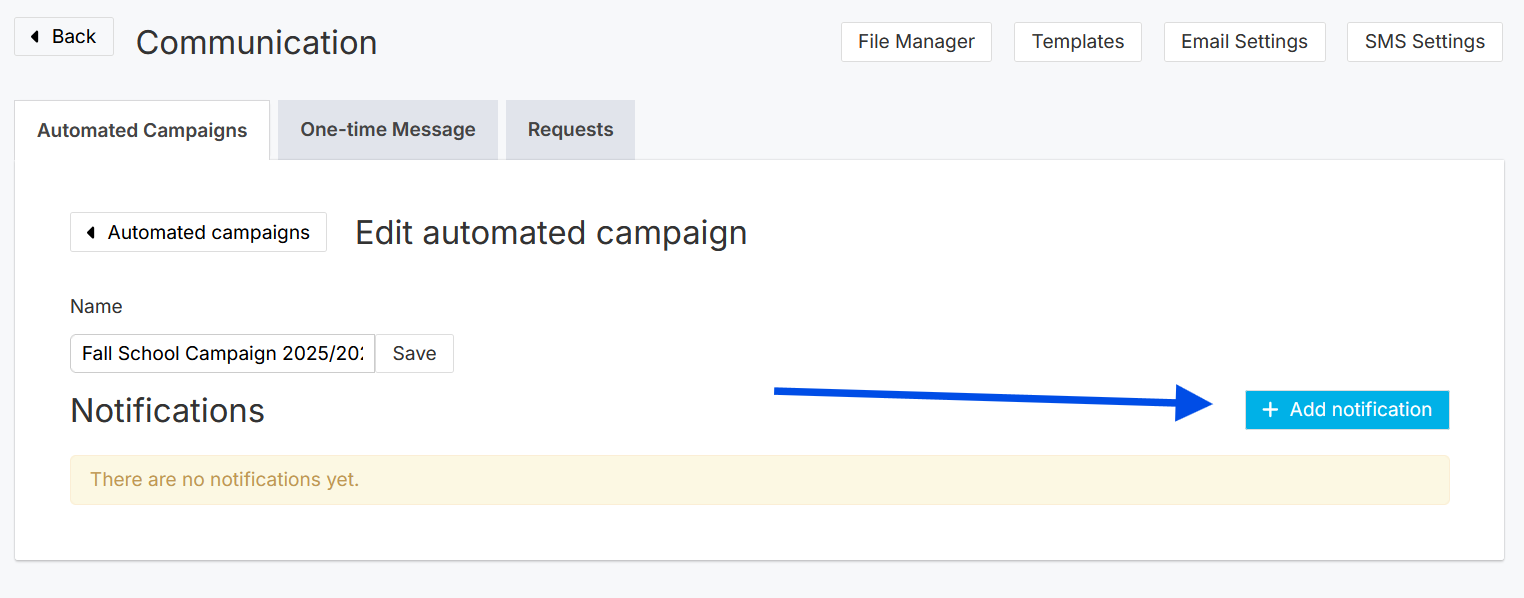Image resolution: width=1524 pixels, height=598 pixels.
Task: Save the campaign name
Action: point(414,353)
